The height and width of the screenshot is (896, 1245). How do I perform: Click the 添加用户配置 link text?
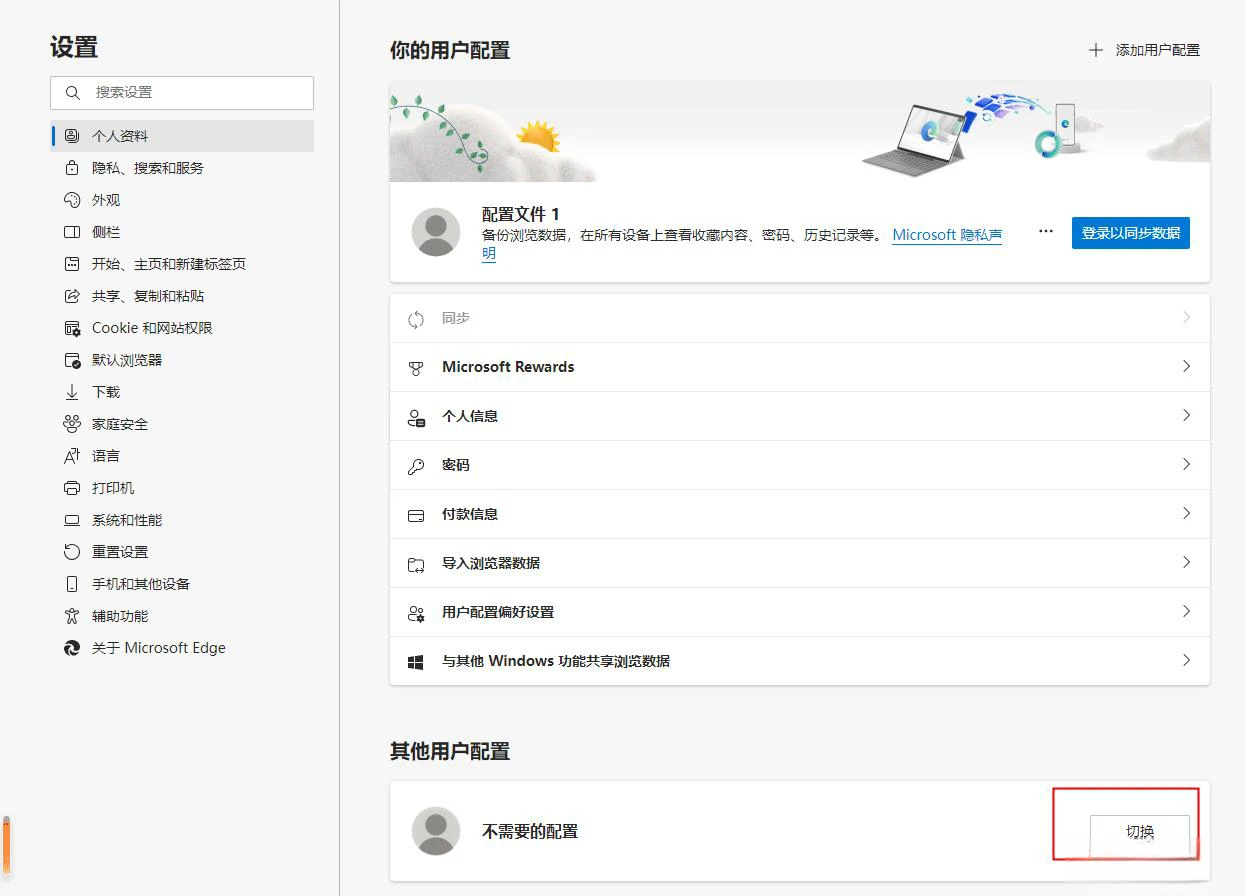[x=1158, y=50]
